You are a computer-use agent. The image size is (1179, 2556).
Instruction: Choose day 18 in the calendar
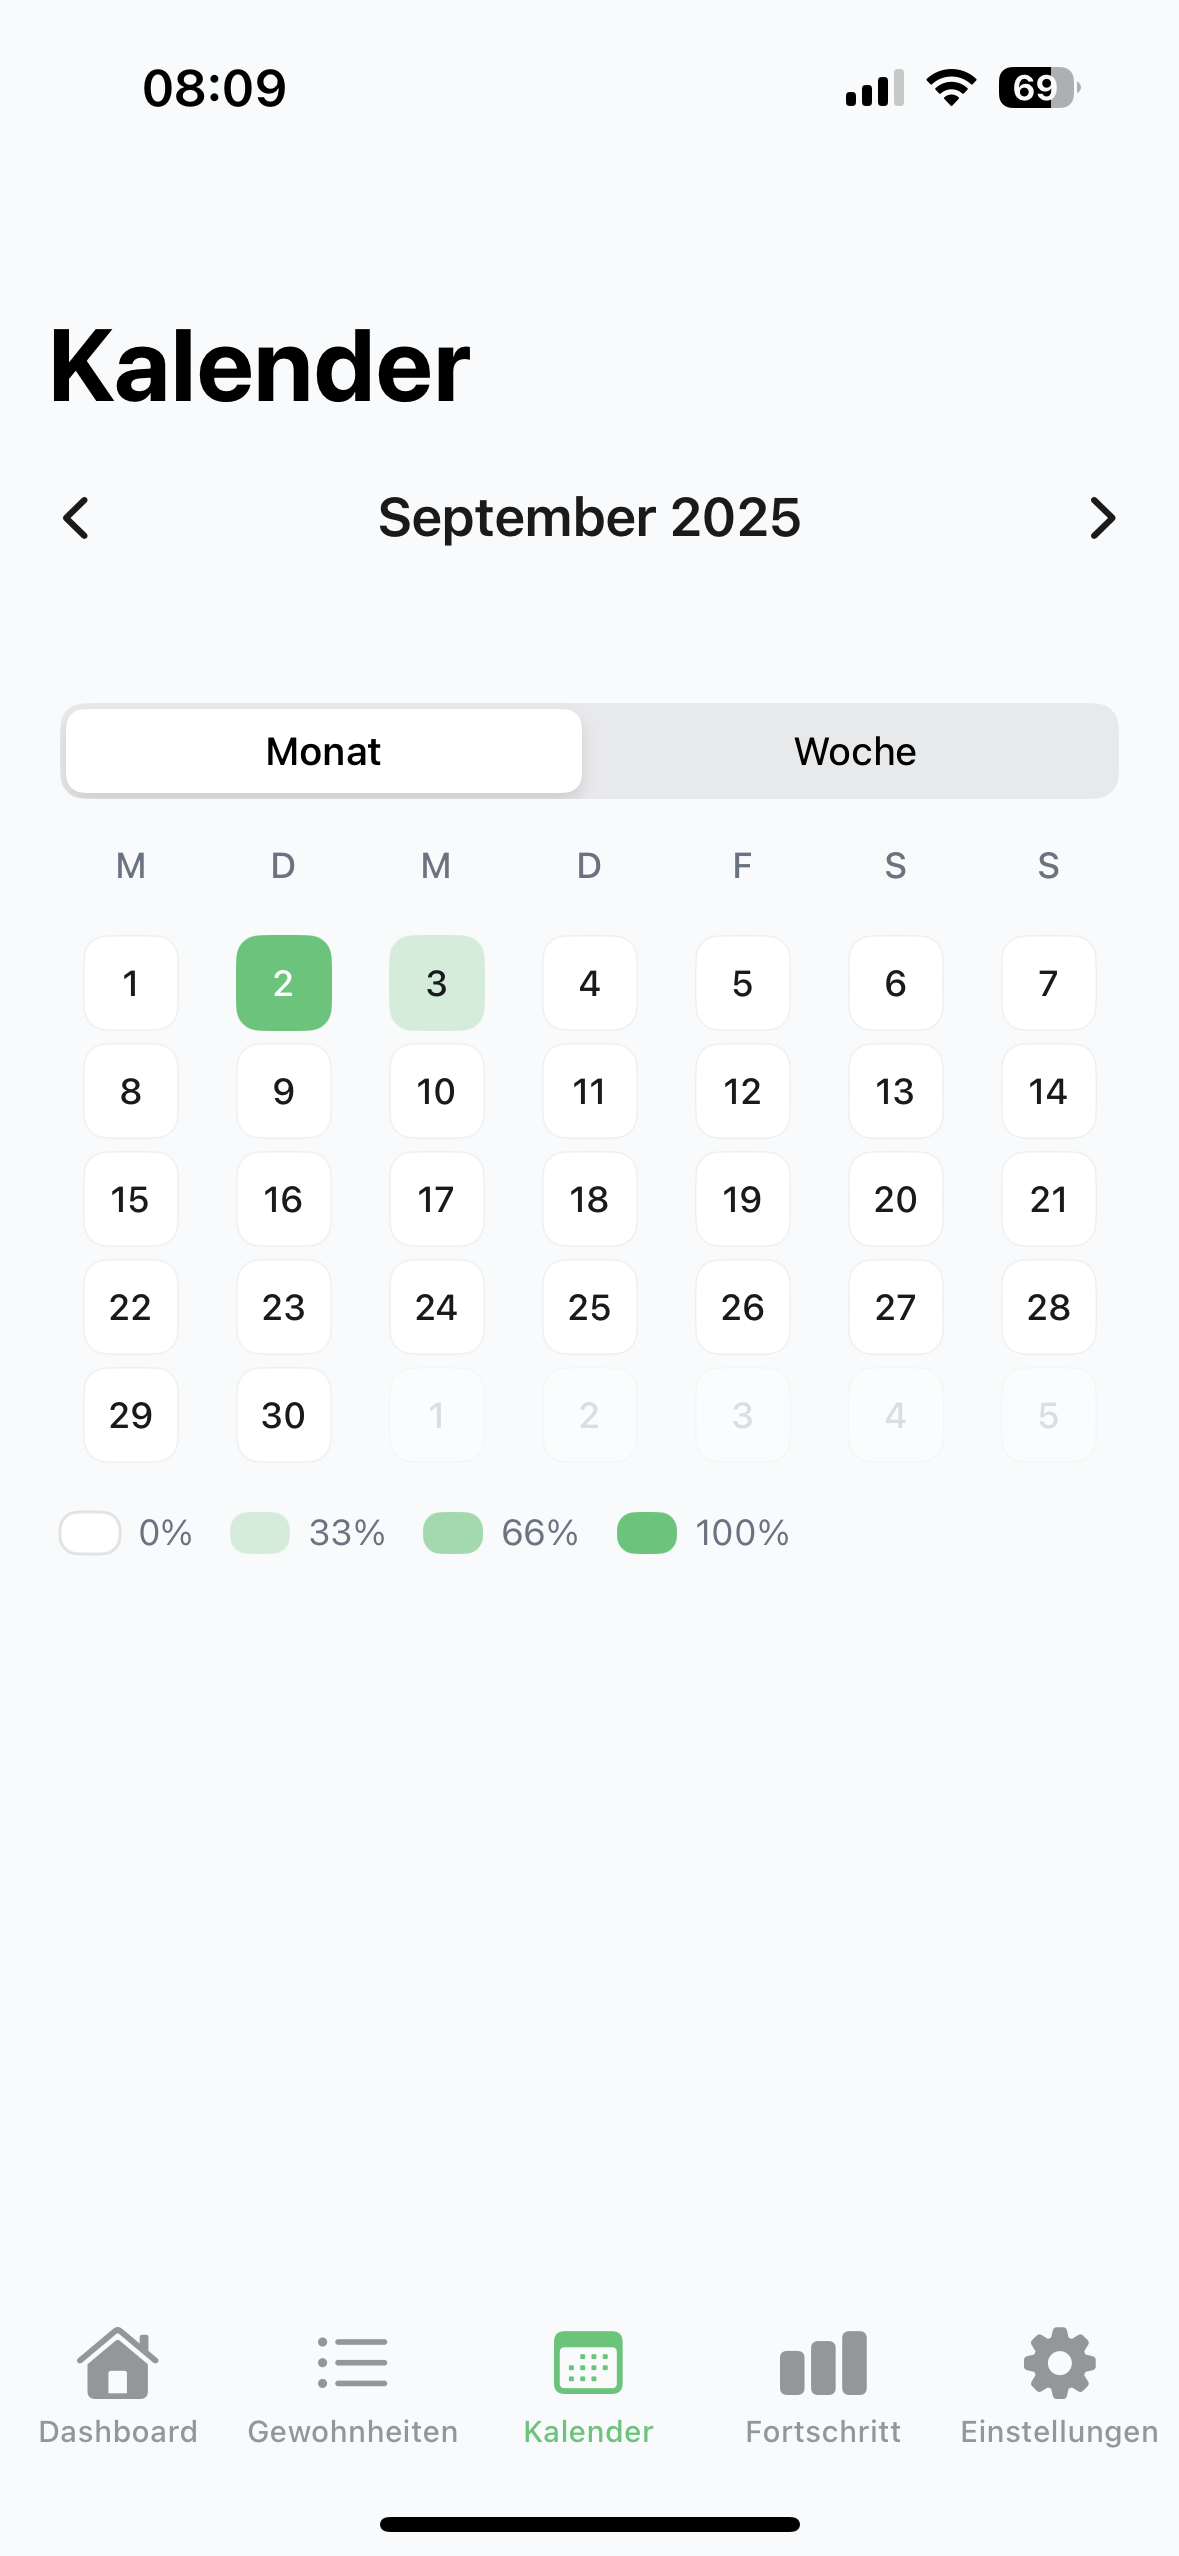pos(590,1199)
